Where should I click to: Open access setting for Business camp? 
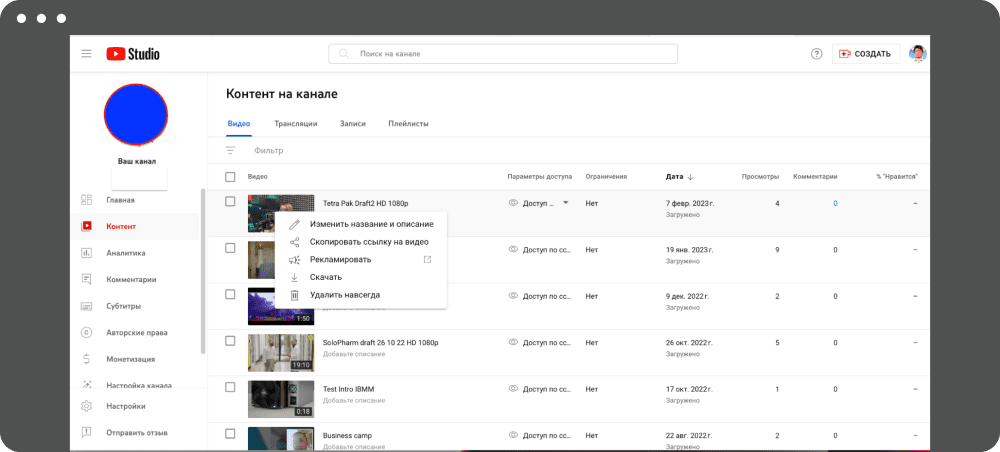(x=538, y=435)
